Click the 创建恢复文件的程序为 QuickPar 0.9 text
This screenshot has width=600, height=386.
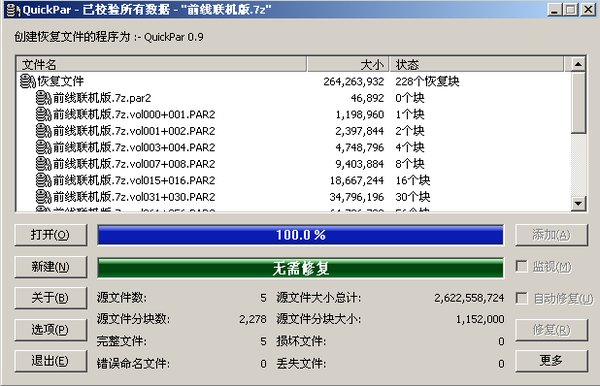pos(109,37)
